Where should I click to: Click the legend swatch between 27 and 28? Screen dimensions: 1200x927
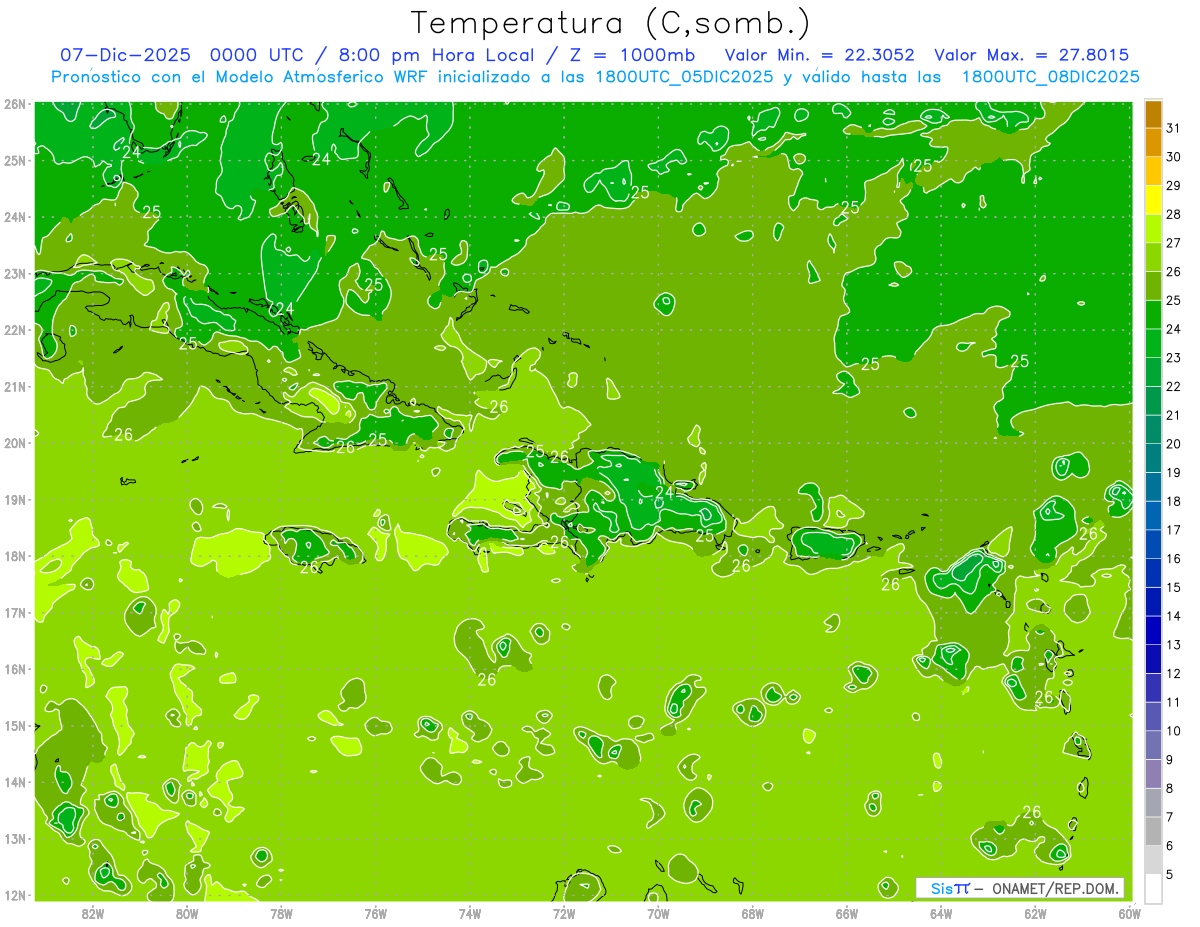click(1153, 228)
